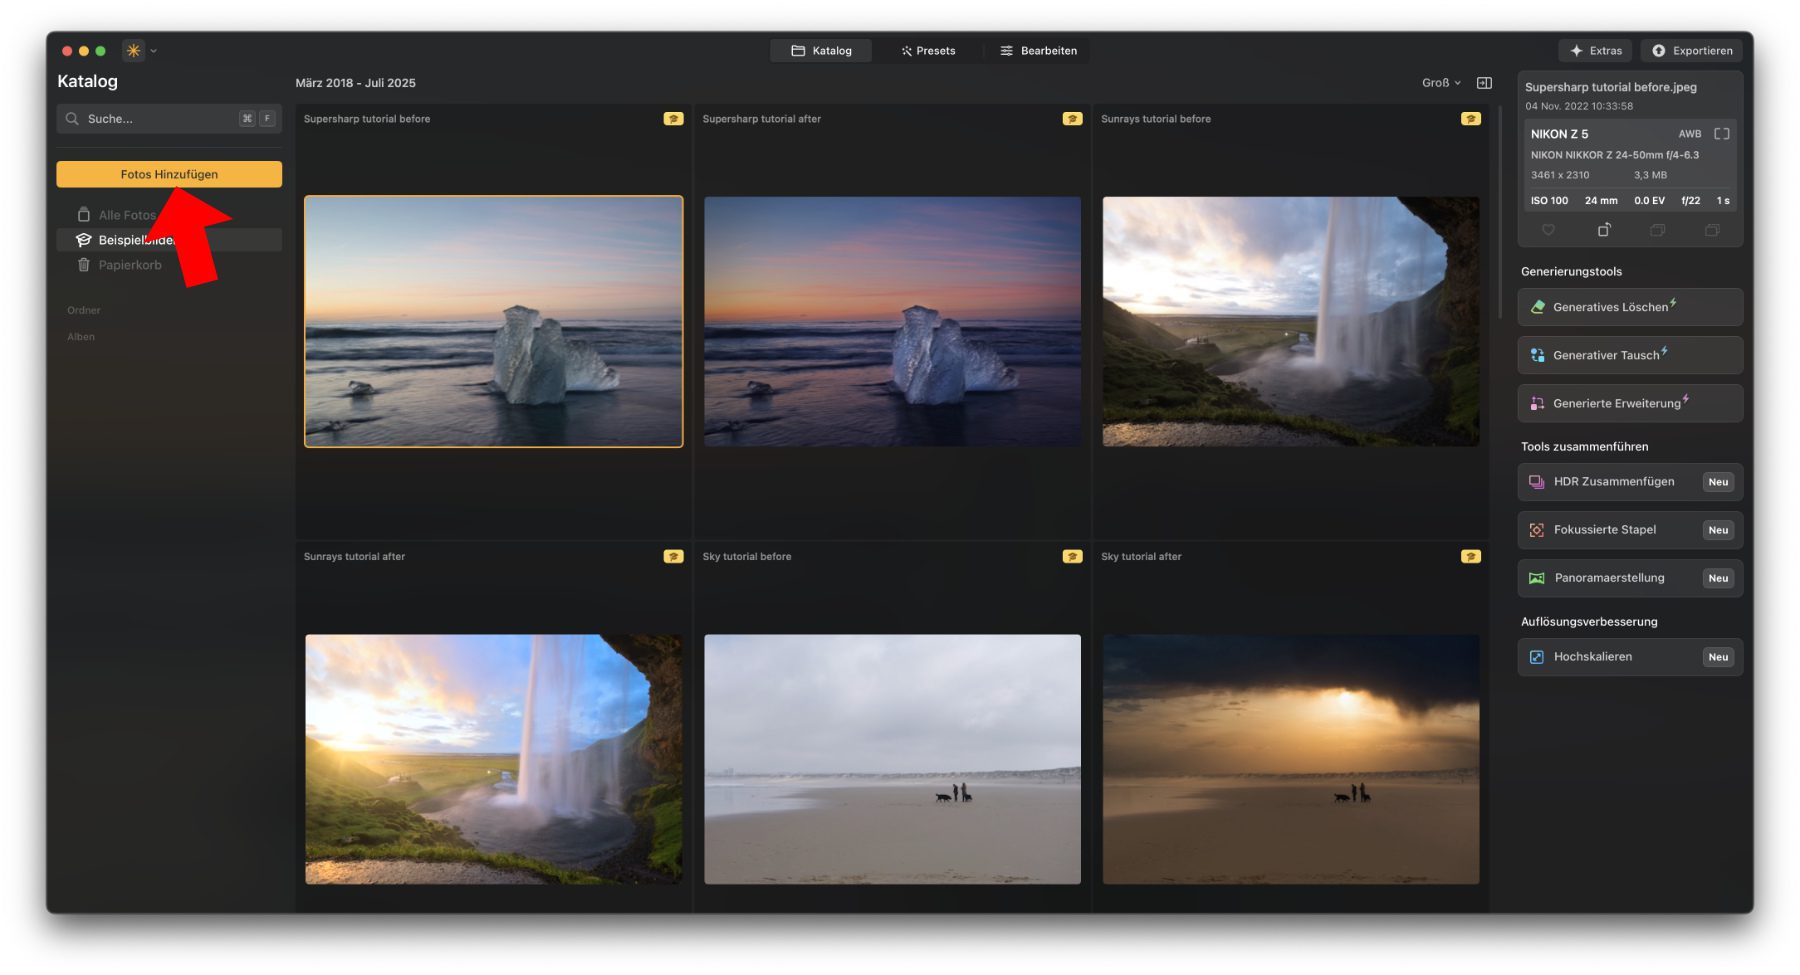
Task: Click the Generierte Erweiterung icon
Action: [x=1538, y=403]
